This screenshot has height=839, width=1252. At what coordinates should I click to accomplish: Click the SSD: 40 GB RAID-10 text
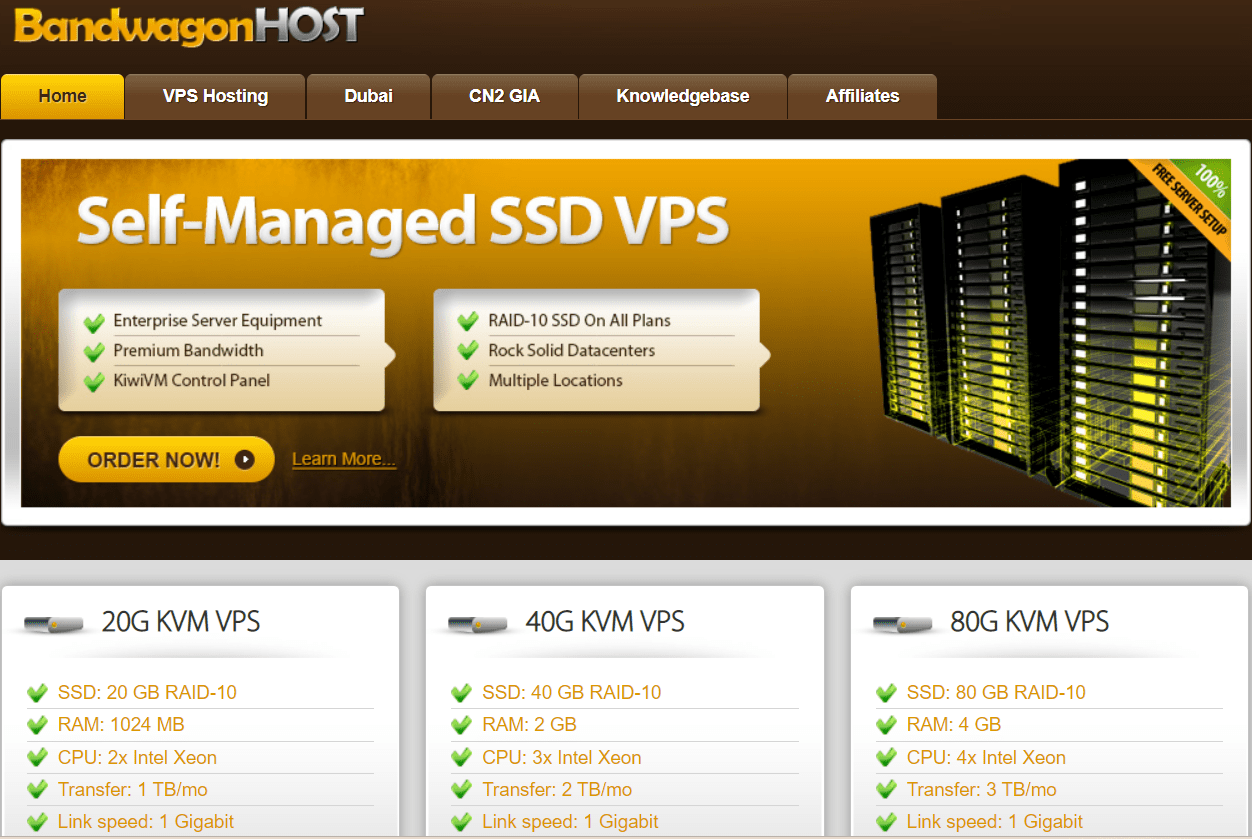572,692
